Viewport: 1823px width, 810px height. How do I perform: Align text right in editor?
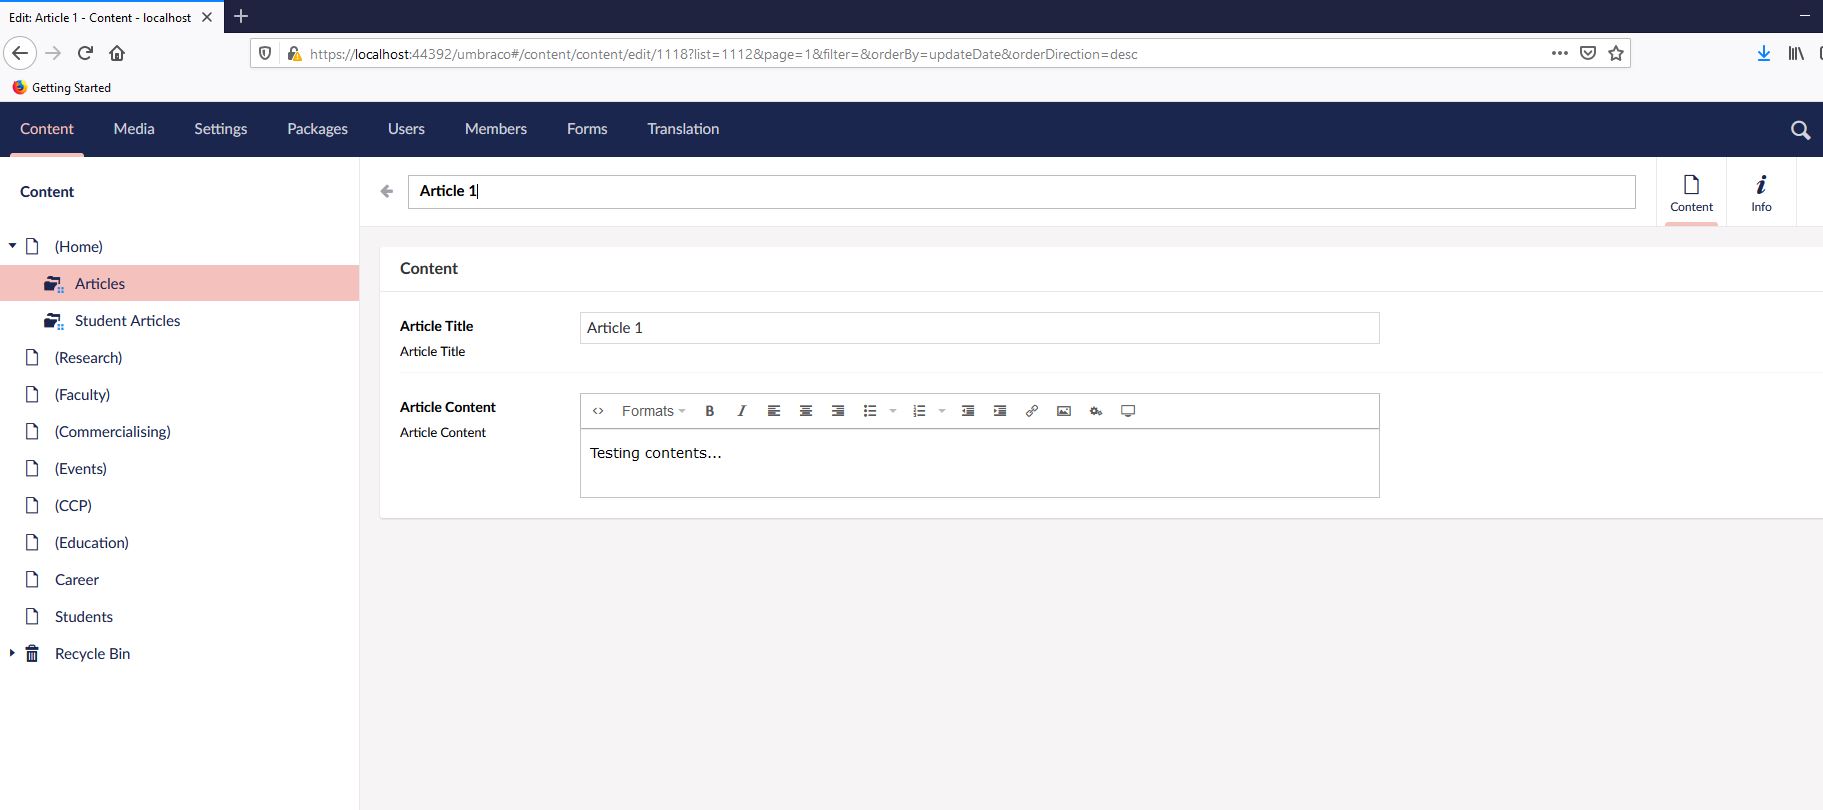point(838,411)
